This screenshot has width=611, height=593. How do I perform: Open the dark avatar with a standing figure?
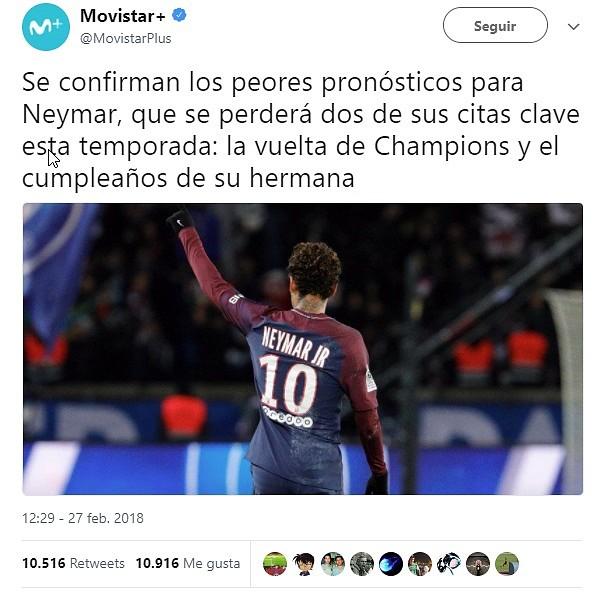tap(478, 564)
